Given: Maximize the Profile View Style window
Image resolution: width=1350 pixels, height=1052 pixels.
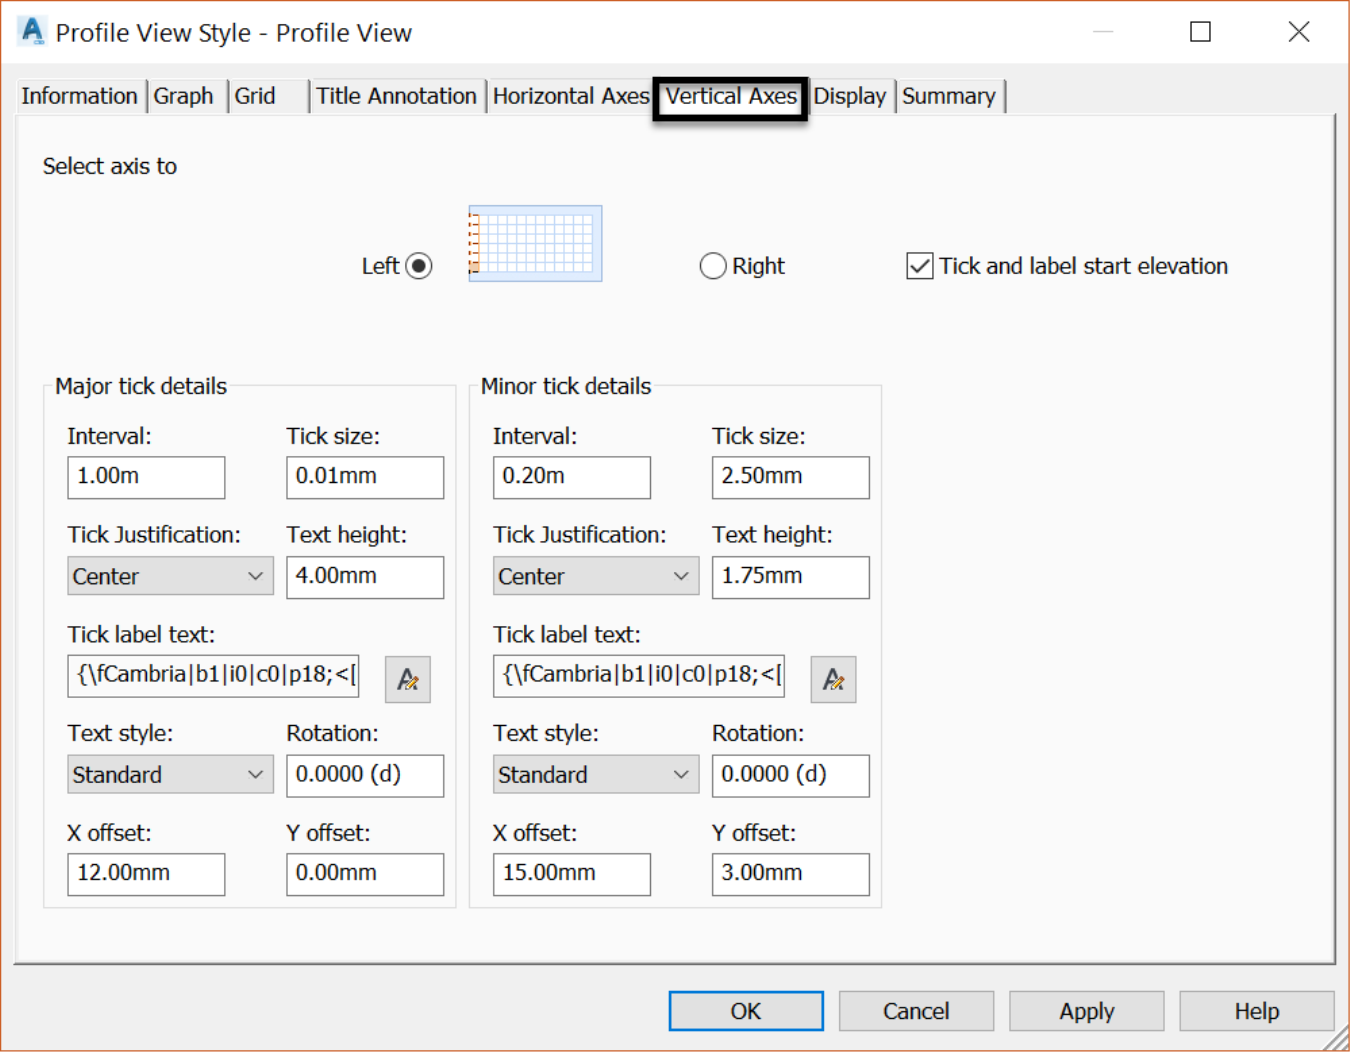Looking at the screenshot, I should point(1200,32).
